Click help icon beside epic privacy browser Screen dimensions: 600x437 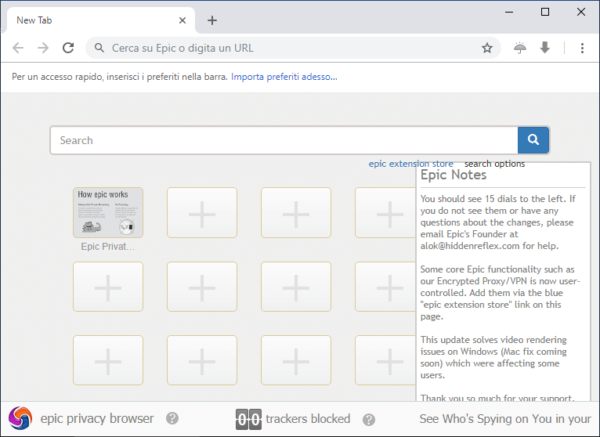tap(172, 418)
